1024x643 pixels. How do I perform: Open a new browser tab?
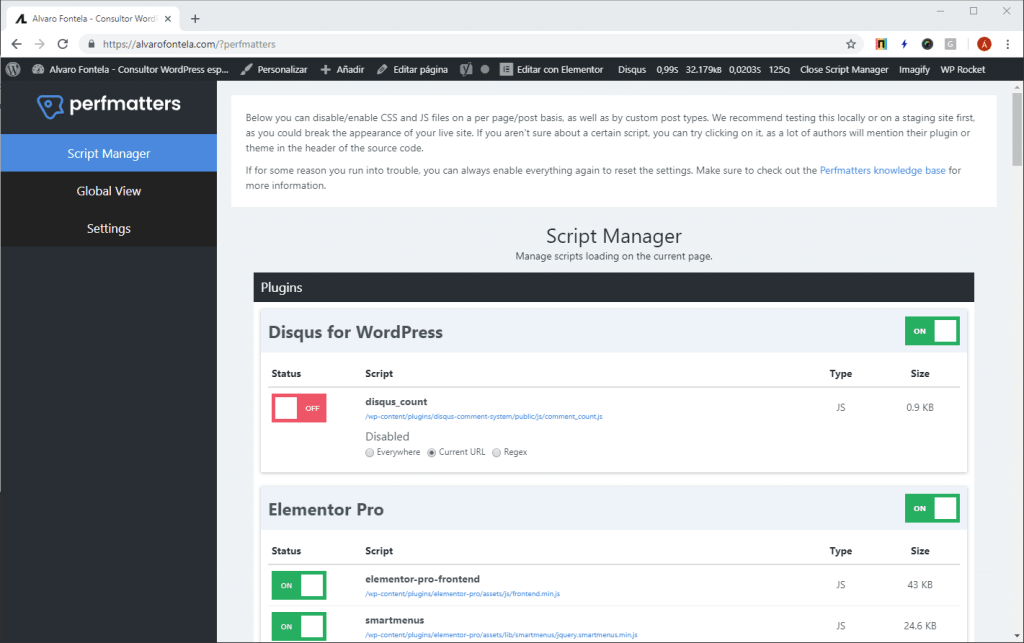click(195, 18)
